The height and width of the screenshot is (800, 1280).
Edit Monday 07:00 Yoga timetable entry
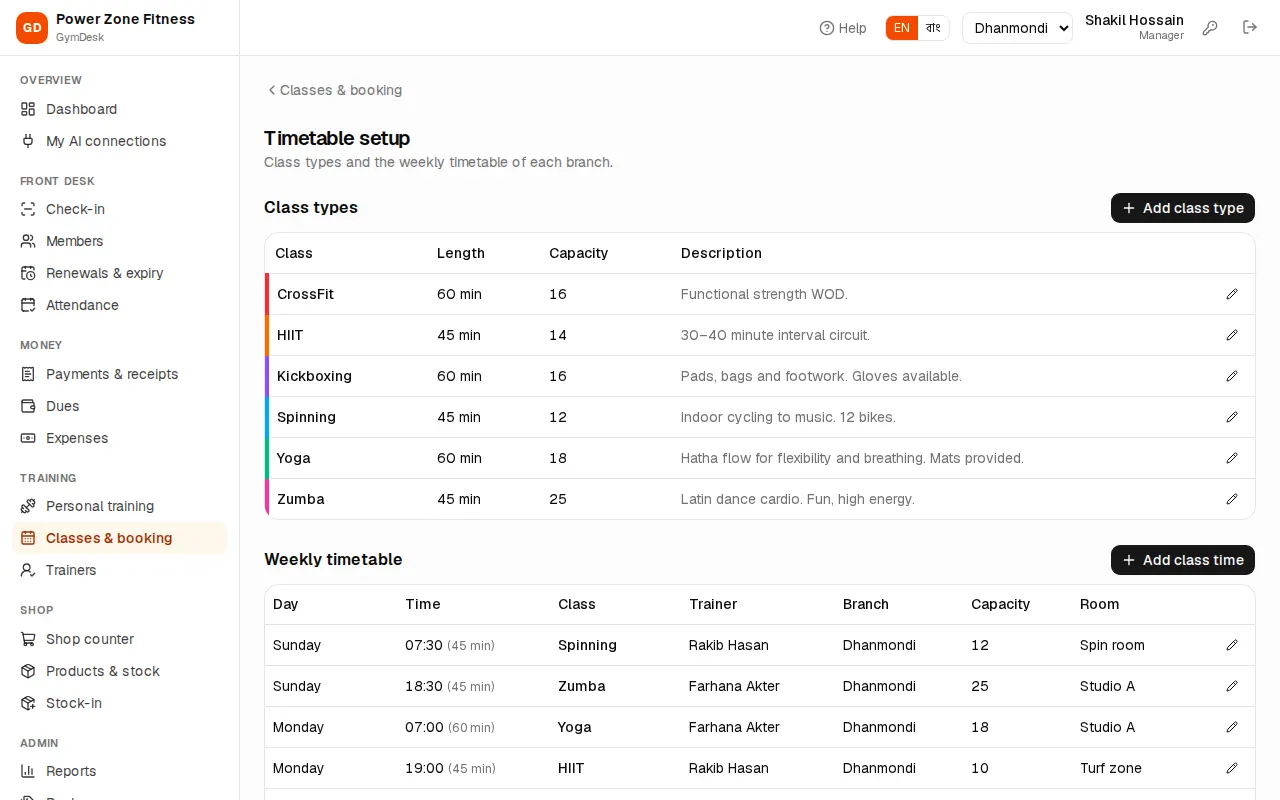(1232, 727)
